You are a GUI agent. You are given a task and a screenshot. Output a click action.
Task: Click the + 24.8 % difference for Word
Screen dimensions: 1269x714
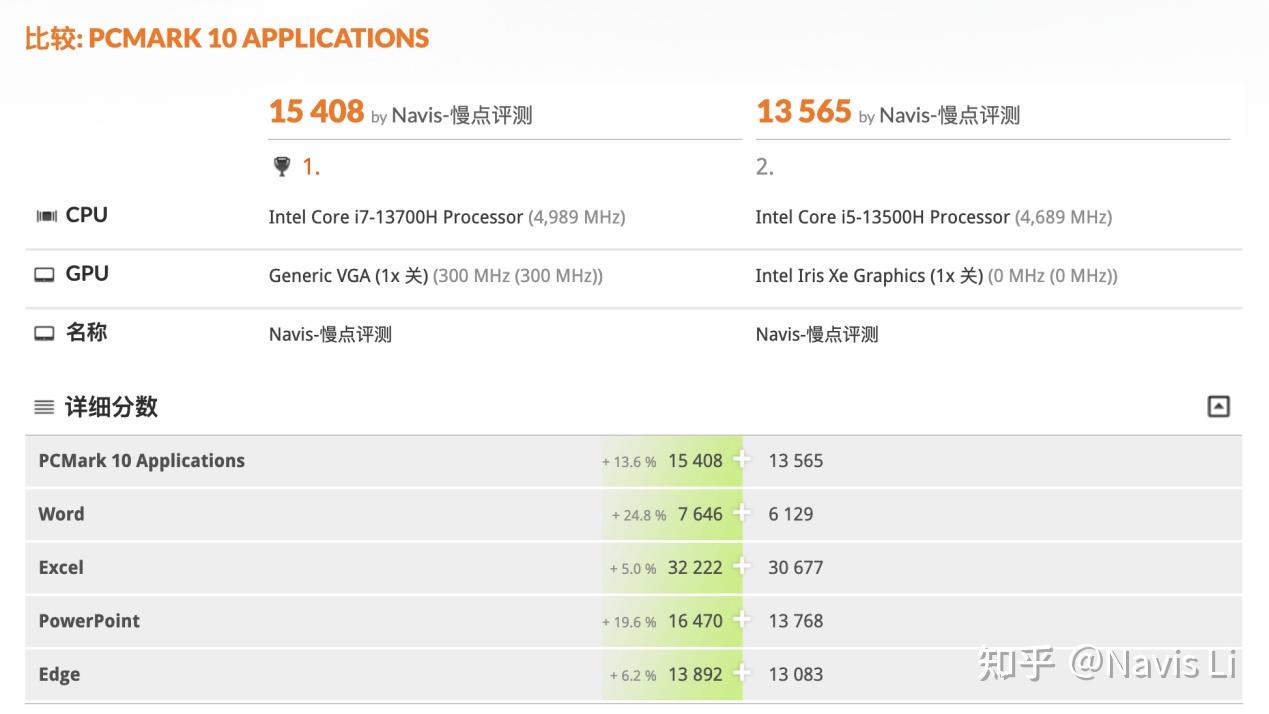[639, 515]
